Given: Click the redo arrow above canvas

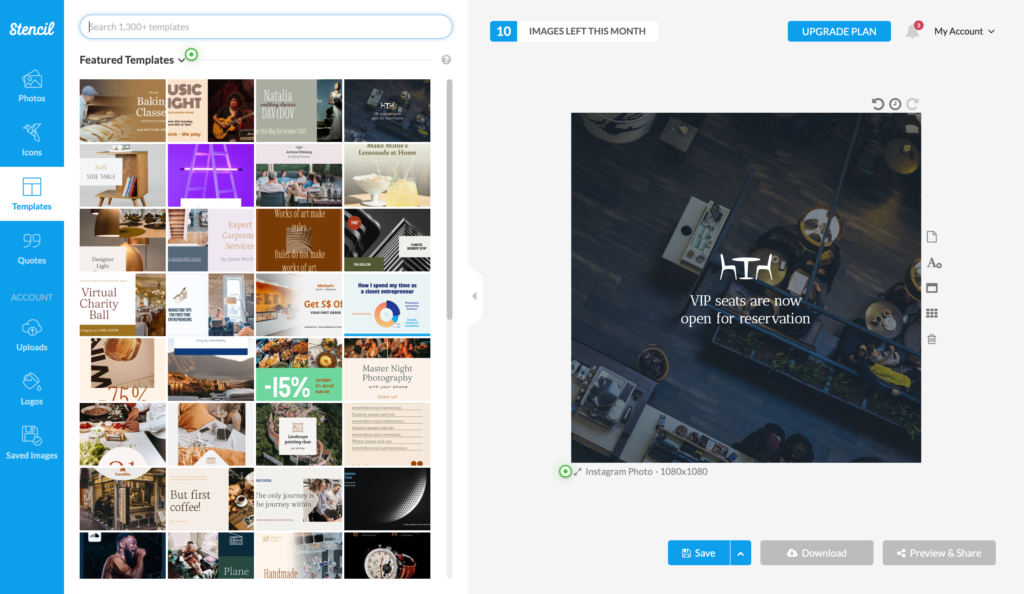Looking at the screenshot, I should click(912, 104).
